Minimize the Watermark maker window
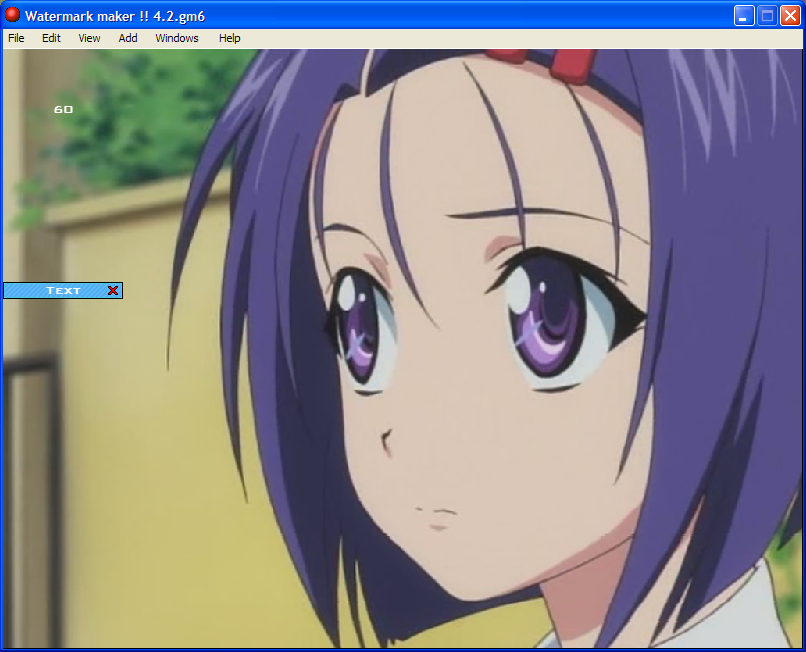Screen dimensions: 806x652 [x=743, y=16]
